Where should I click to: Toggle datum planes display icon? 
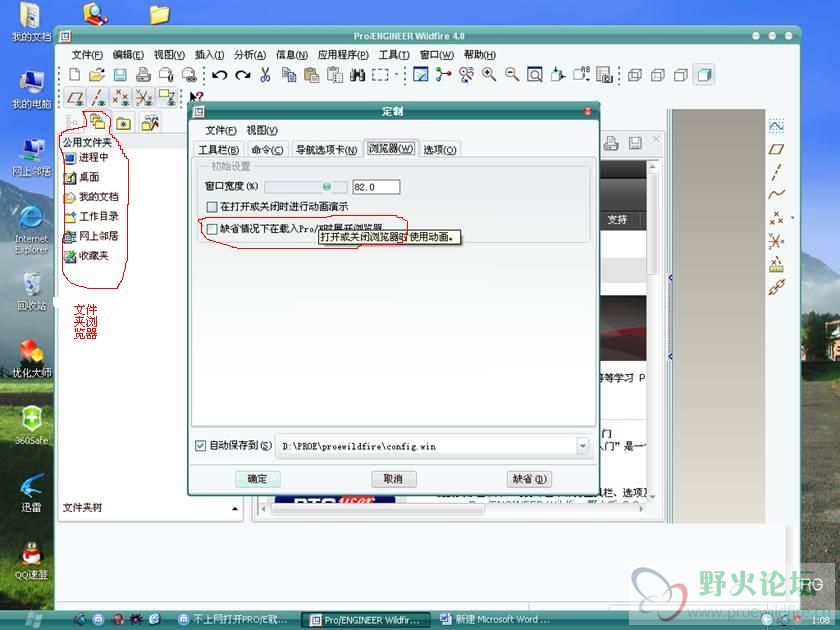point(74,98)
